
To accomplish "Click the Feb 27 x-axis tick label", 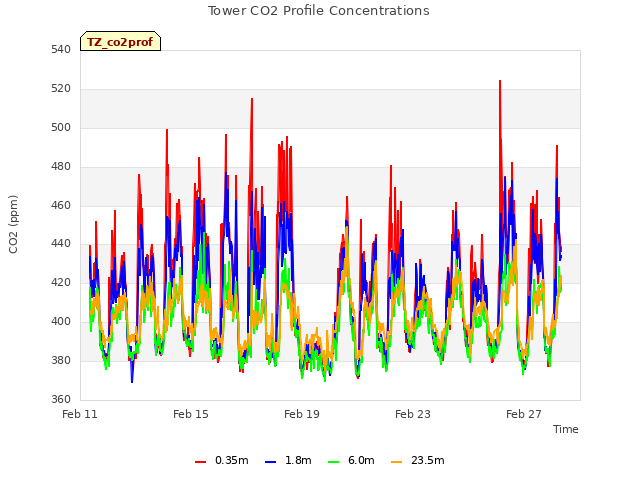I will point(524,414).
